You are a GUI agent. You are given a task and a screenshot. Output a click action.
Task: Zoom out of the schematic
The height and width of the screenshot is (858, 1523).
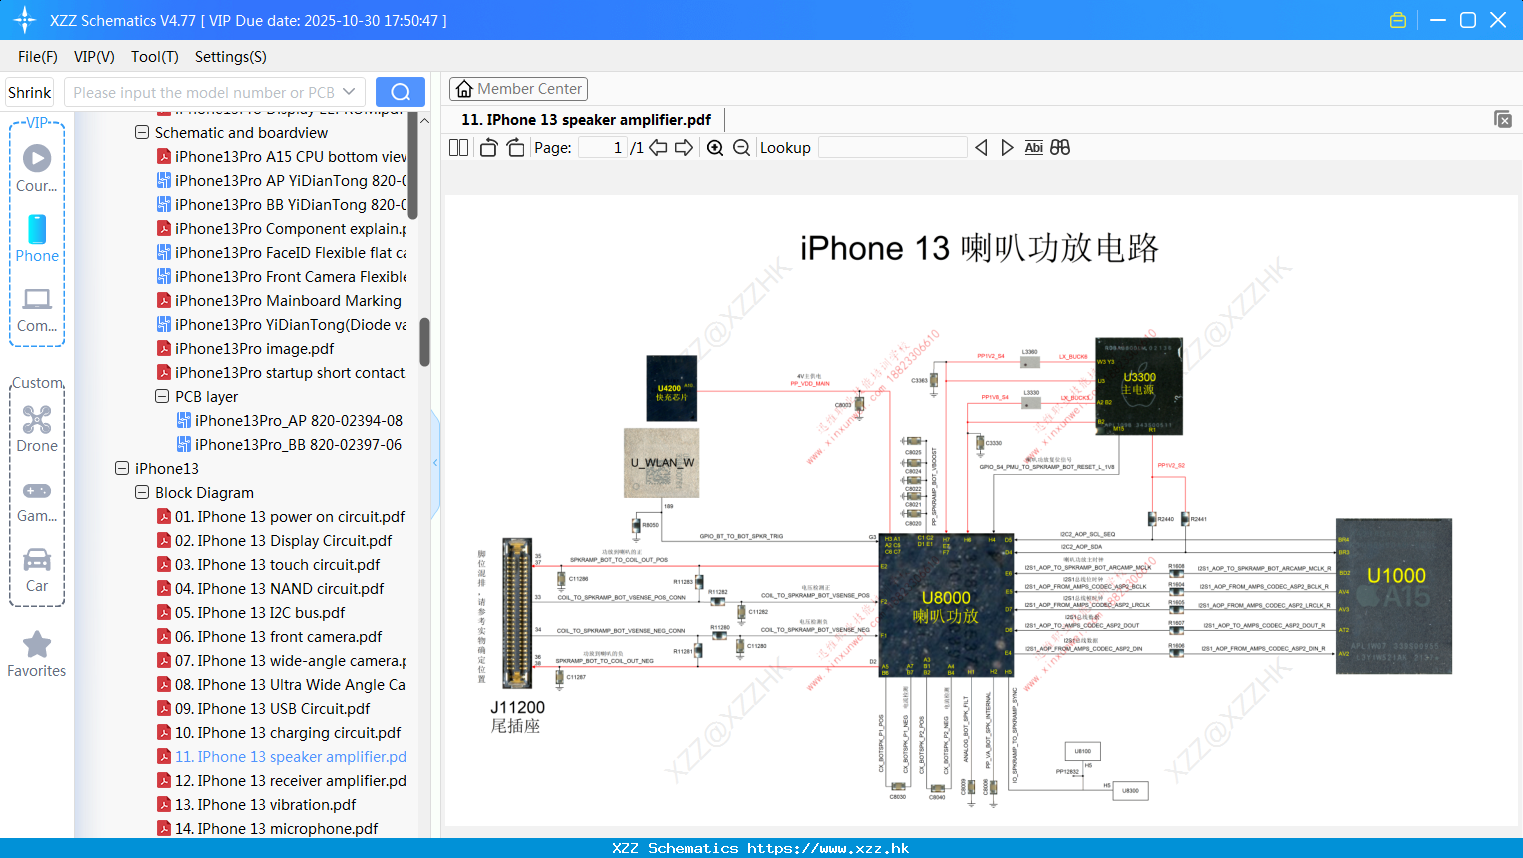[x=741, y=148]
